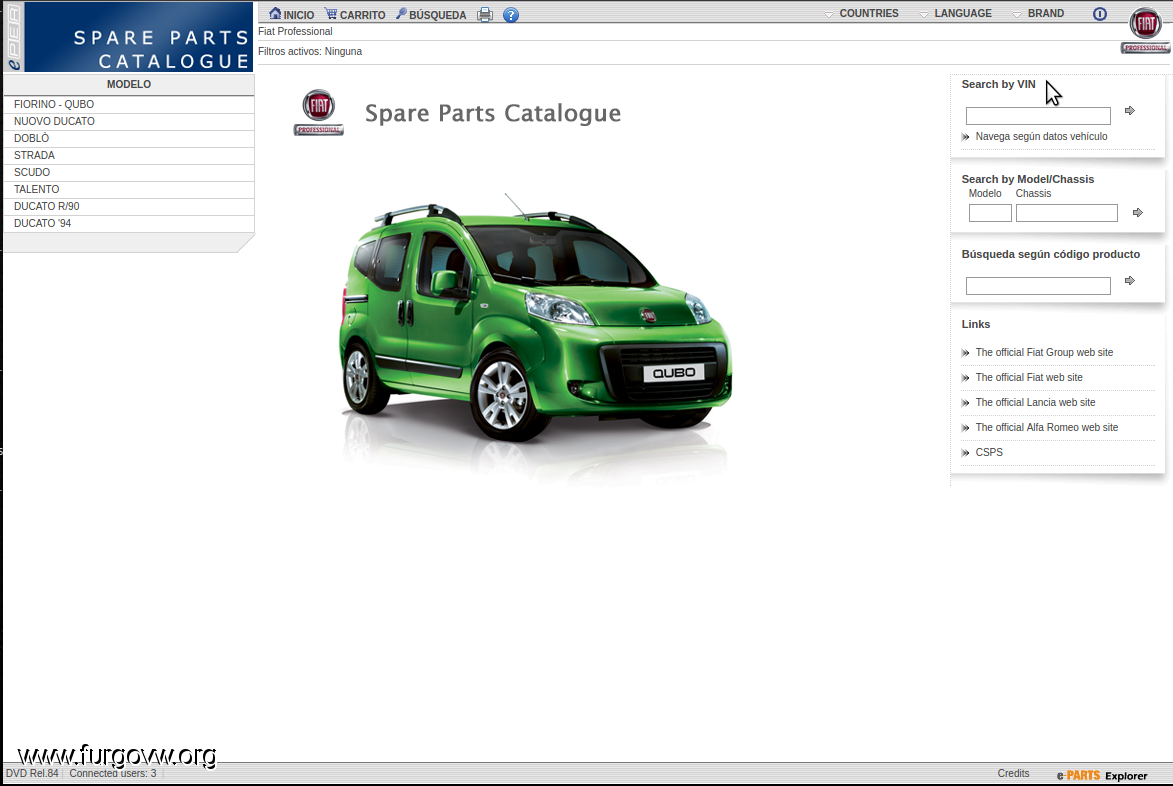Focus the Modelo input field
The image size is (1173, 786).
click(990, 213)
